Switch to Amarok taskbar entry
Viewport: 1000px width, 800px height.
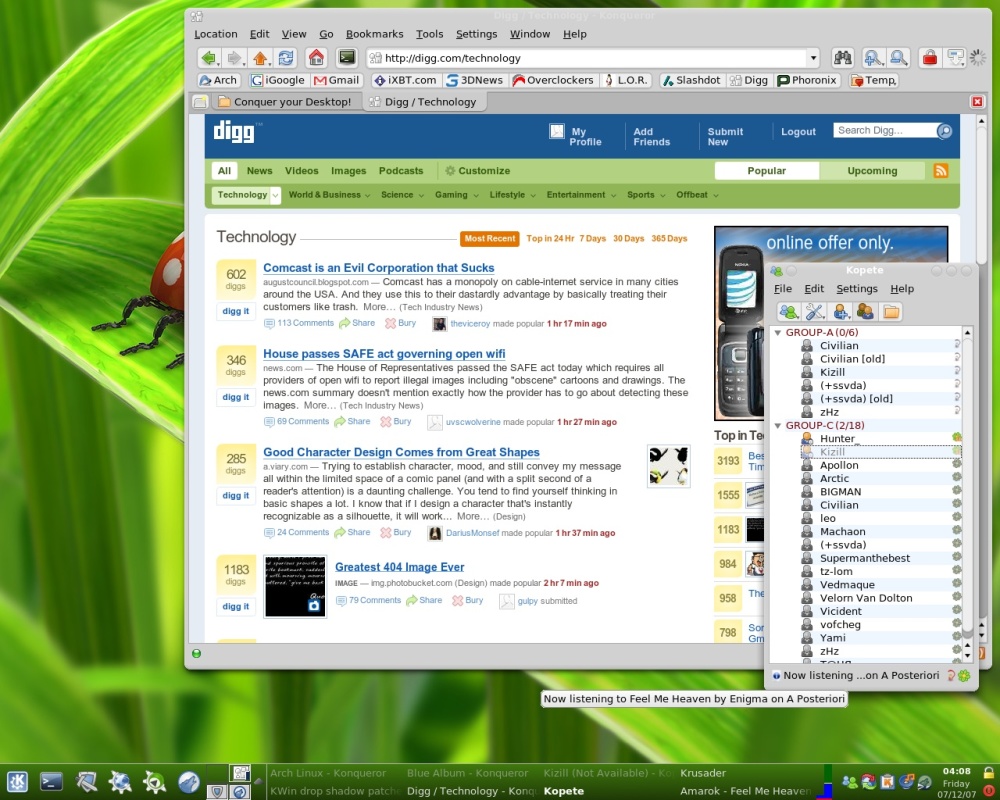coord(745,791)
